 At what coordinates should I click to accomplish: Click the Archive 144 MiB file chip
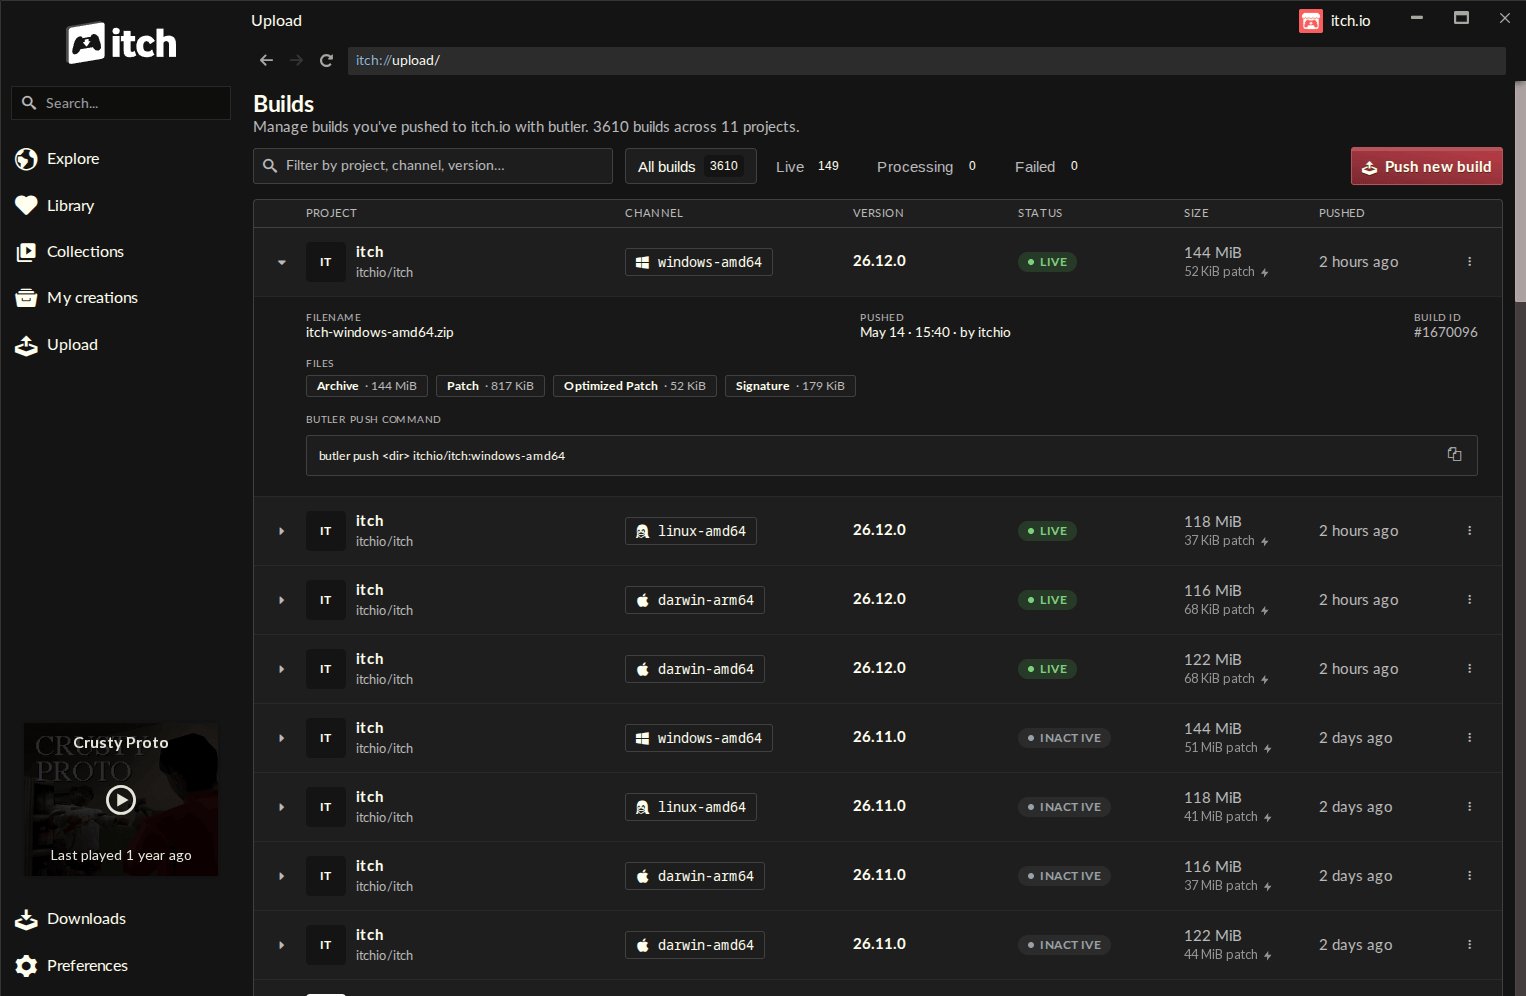367,386
